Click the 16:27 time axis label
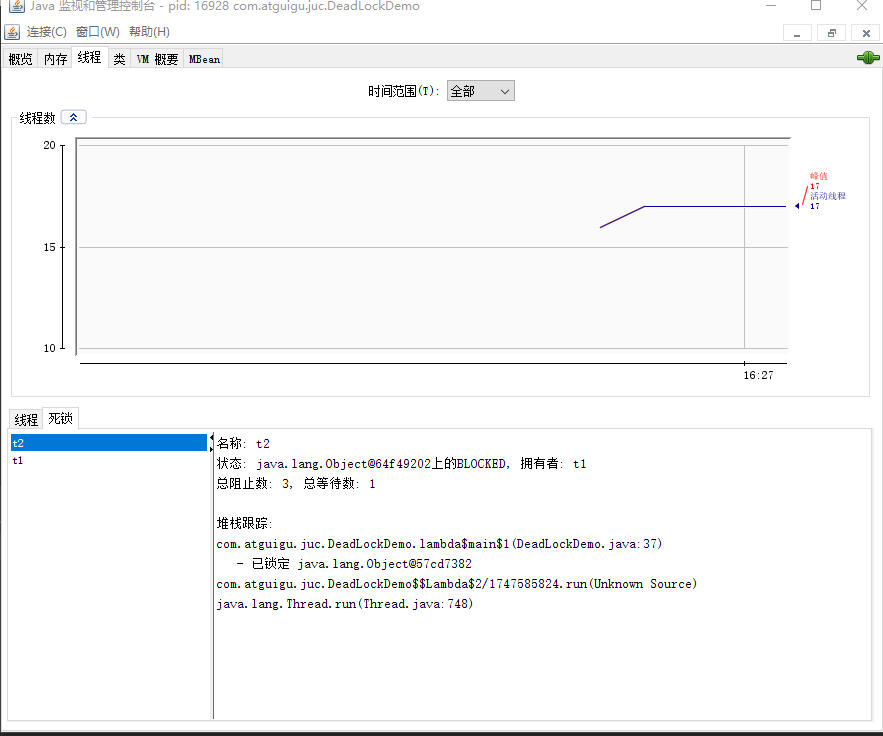Image resolution: width=883 pixels, height=736 pixels. point(758,375)
